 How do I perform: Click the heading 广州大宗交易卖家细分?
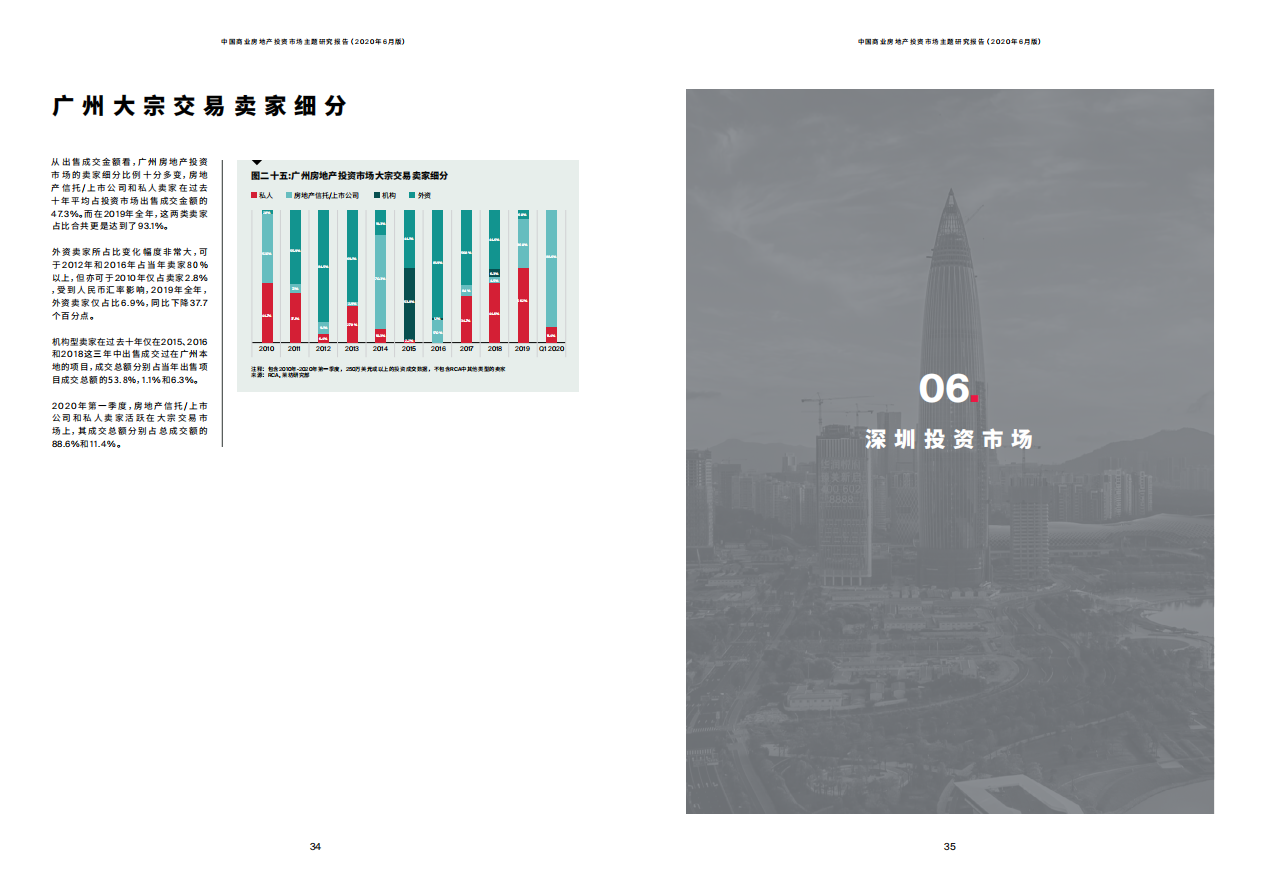click(199, 106)
